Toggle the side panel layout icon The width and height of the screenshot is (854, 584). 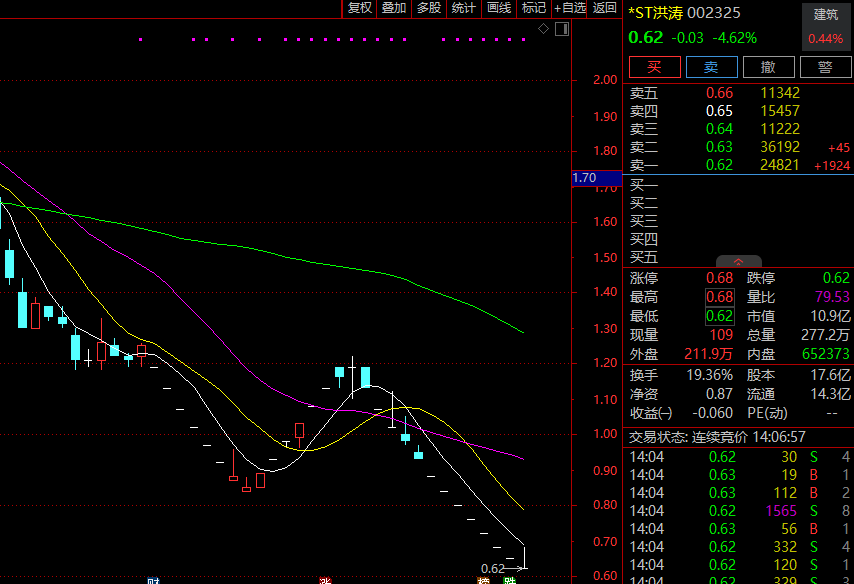562,29
